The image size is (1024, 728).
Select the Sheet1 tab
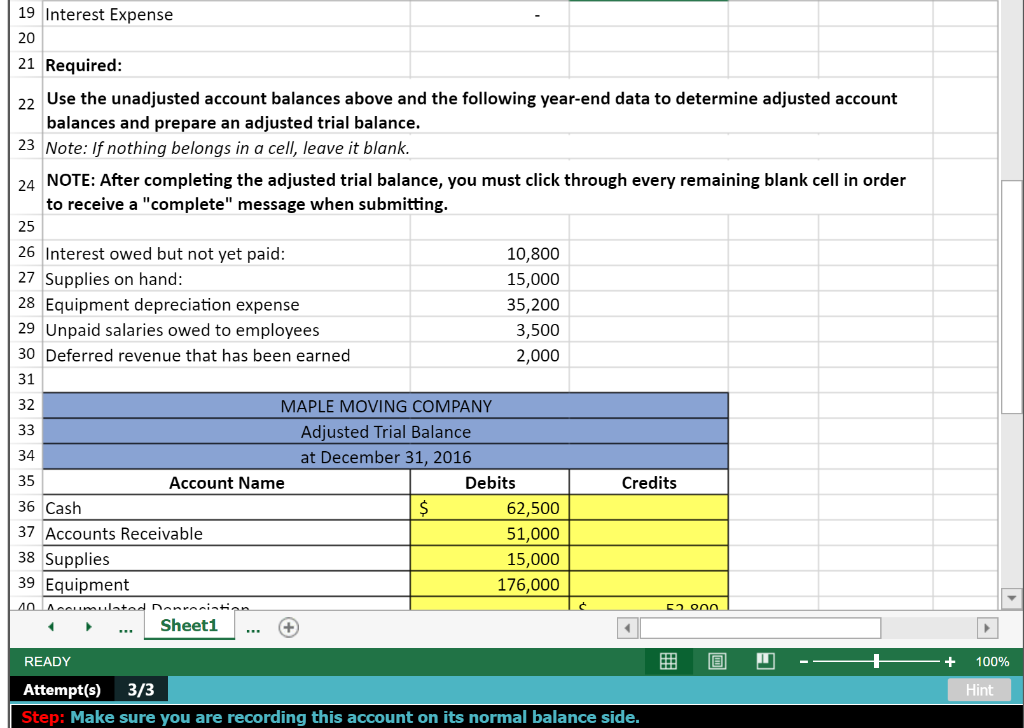(x=189, y=625)
